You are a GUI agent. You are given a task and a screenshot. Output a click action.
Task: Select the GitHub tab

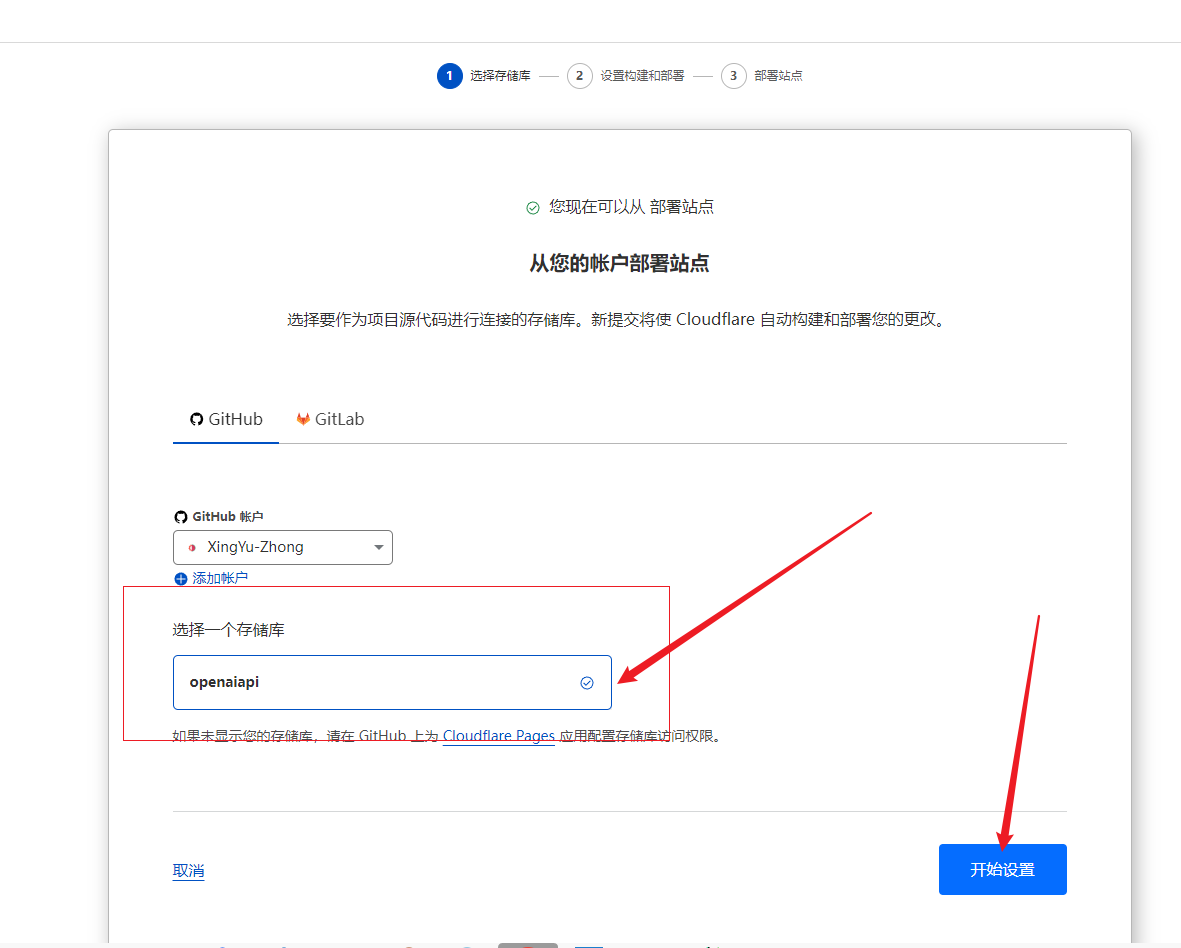pyautogui.click(x=226, y=419)
